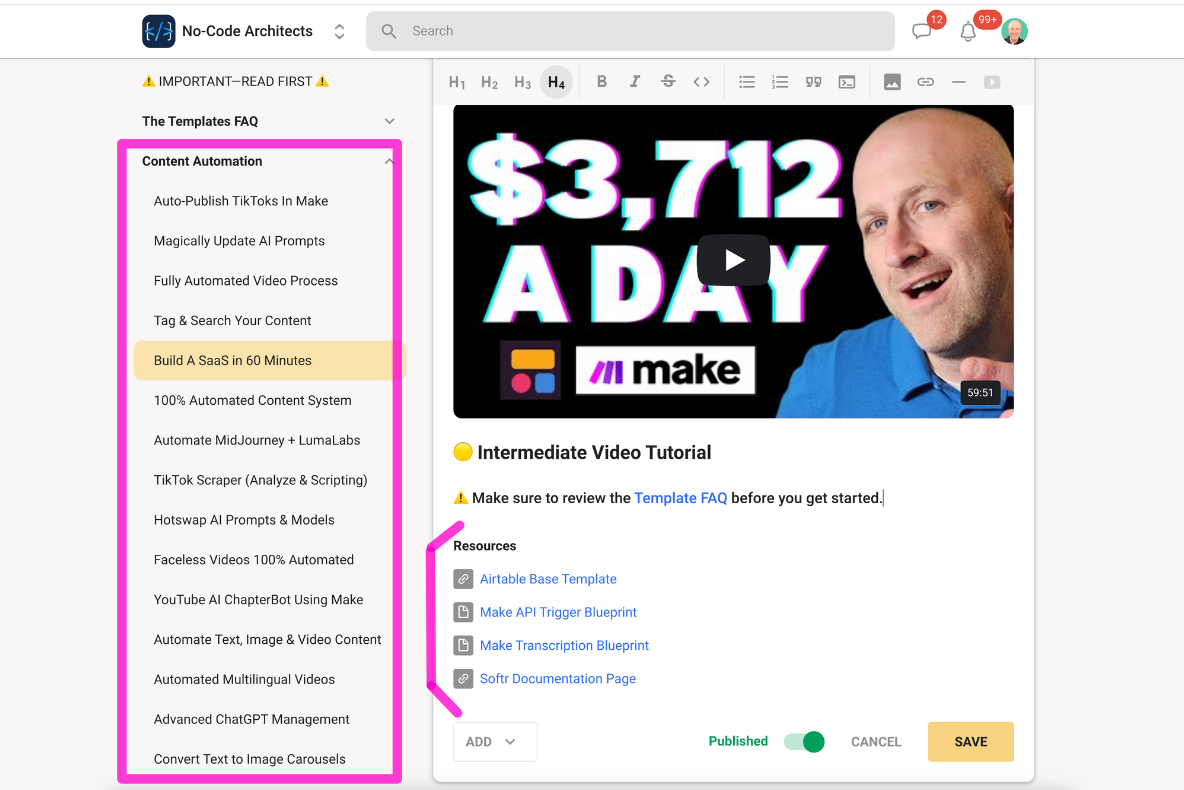Collapse the Content Automation section
The height and width of the screenshot is (790, 1184).
pos(389,161)
